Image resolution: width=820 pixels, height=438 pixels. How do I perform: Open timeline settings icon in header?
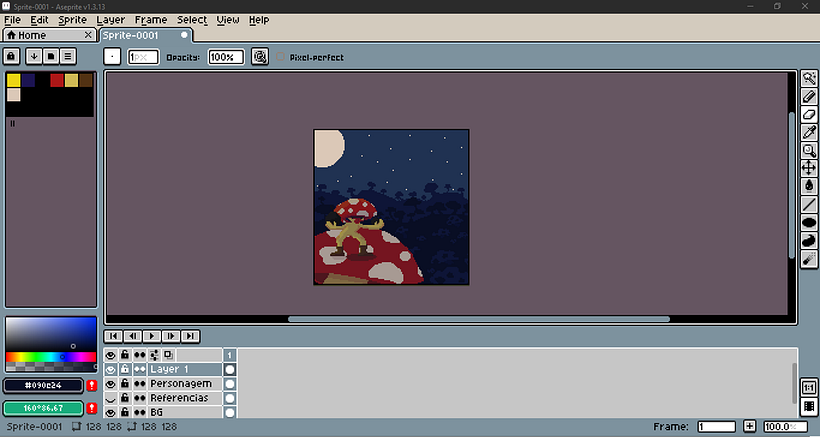pos(154,355)
